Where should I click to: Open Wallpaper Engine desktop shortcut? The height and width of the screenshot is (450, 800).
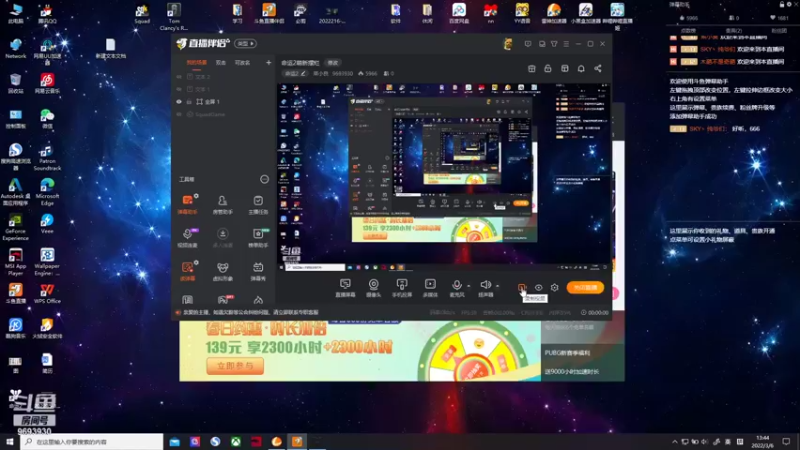[47, 262]
